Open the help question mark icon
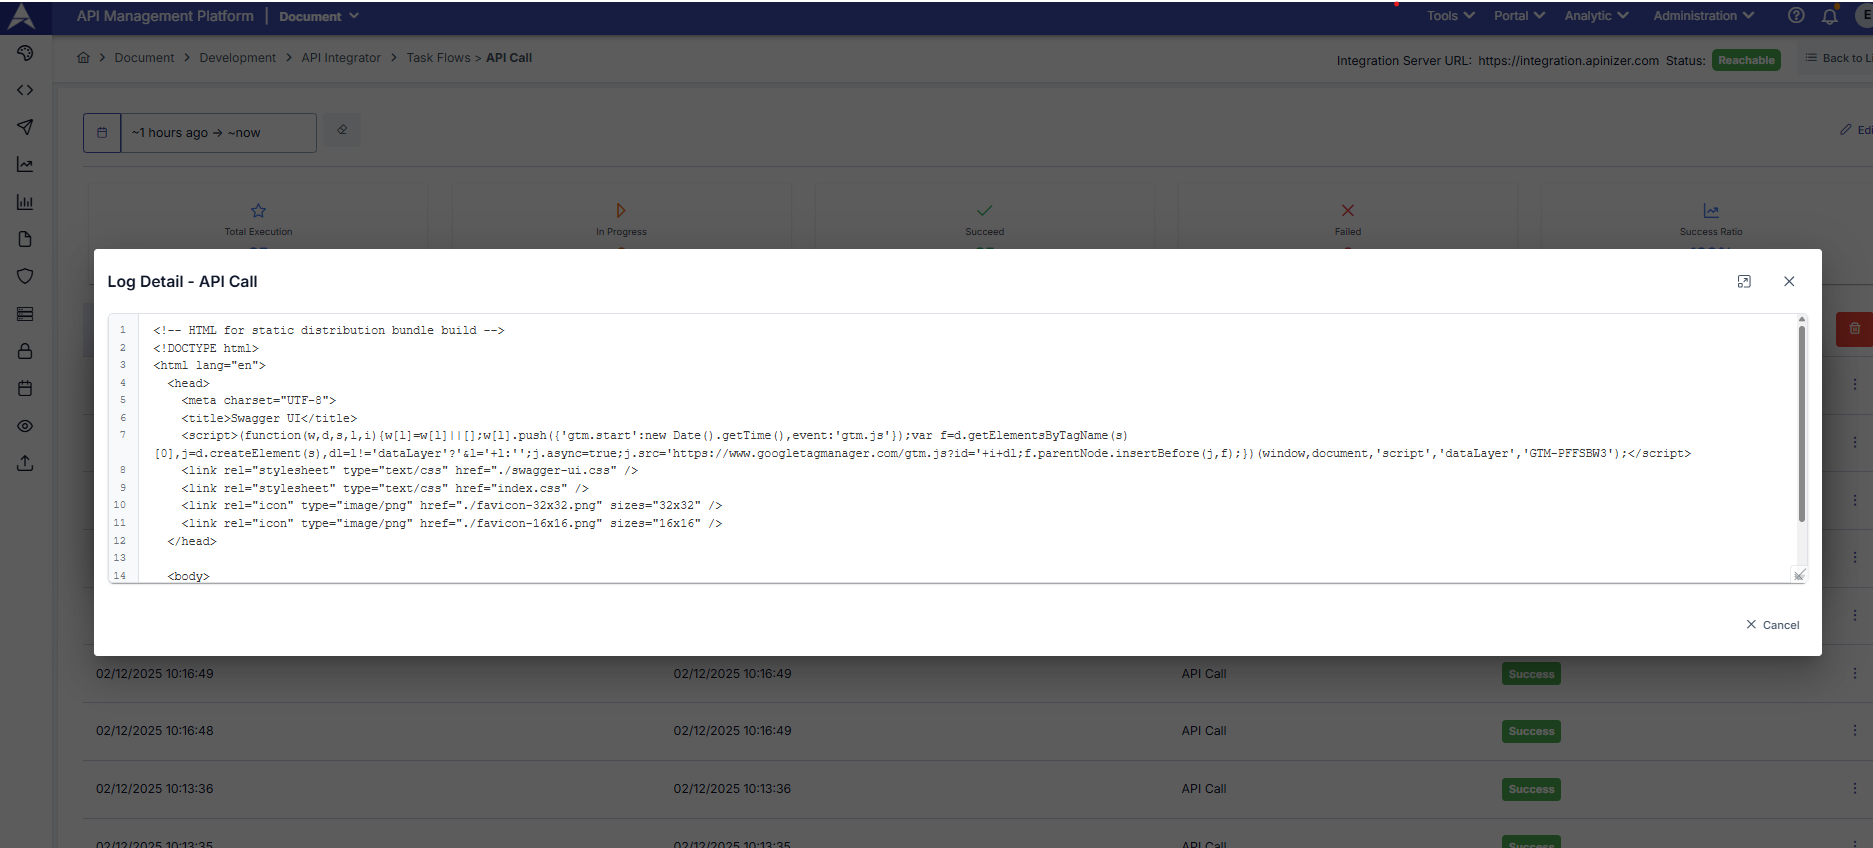The height and width of the screenshot is (848, 1873). (1796, 16)
